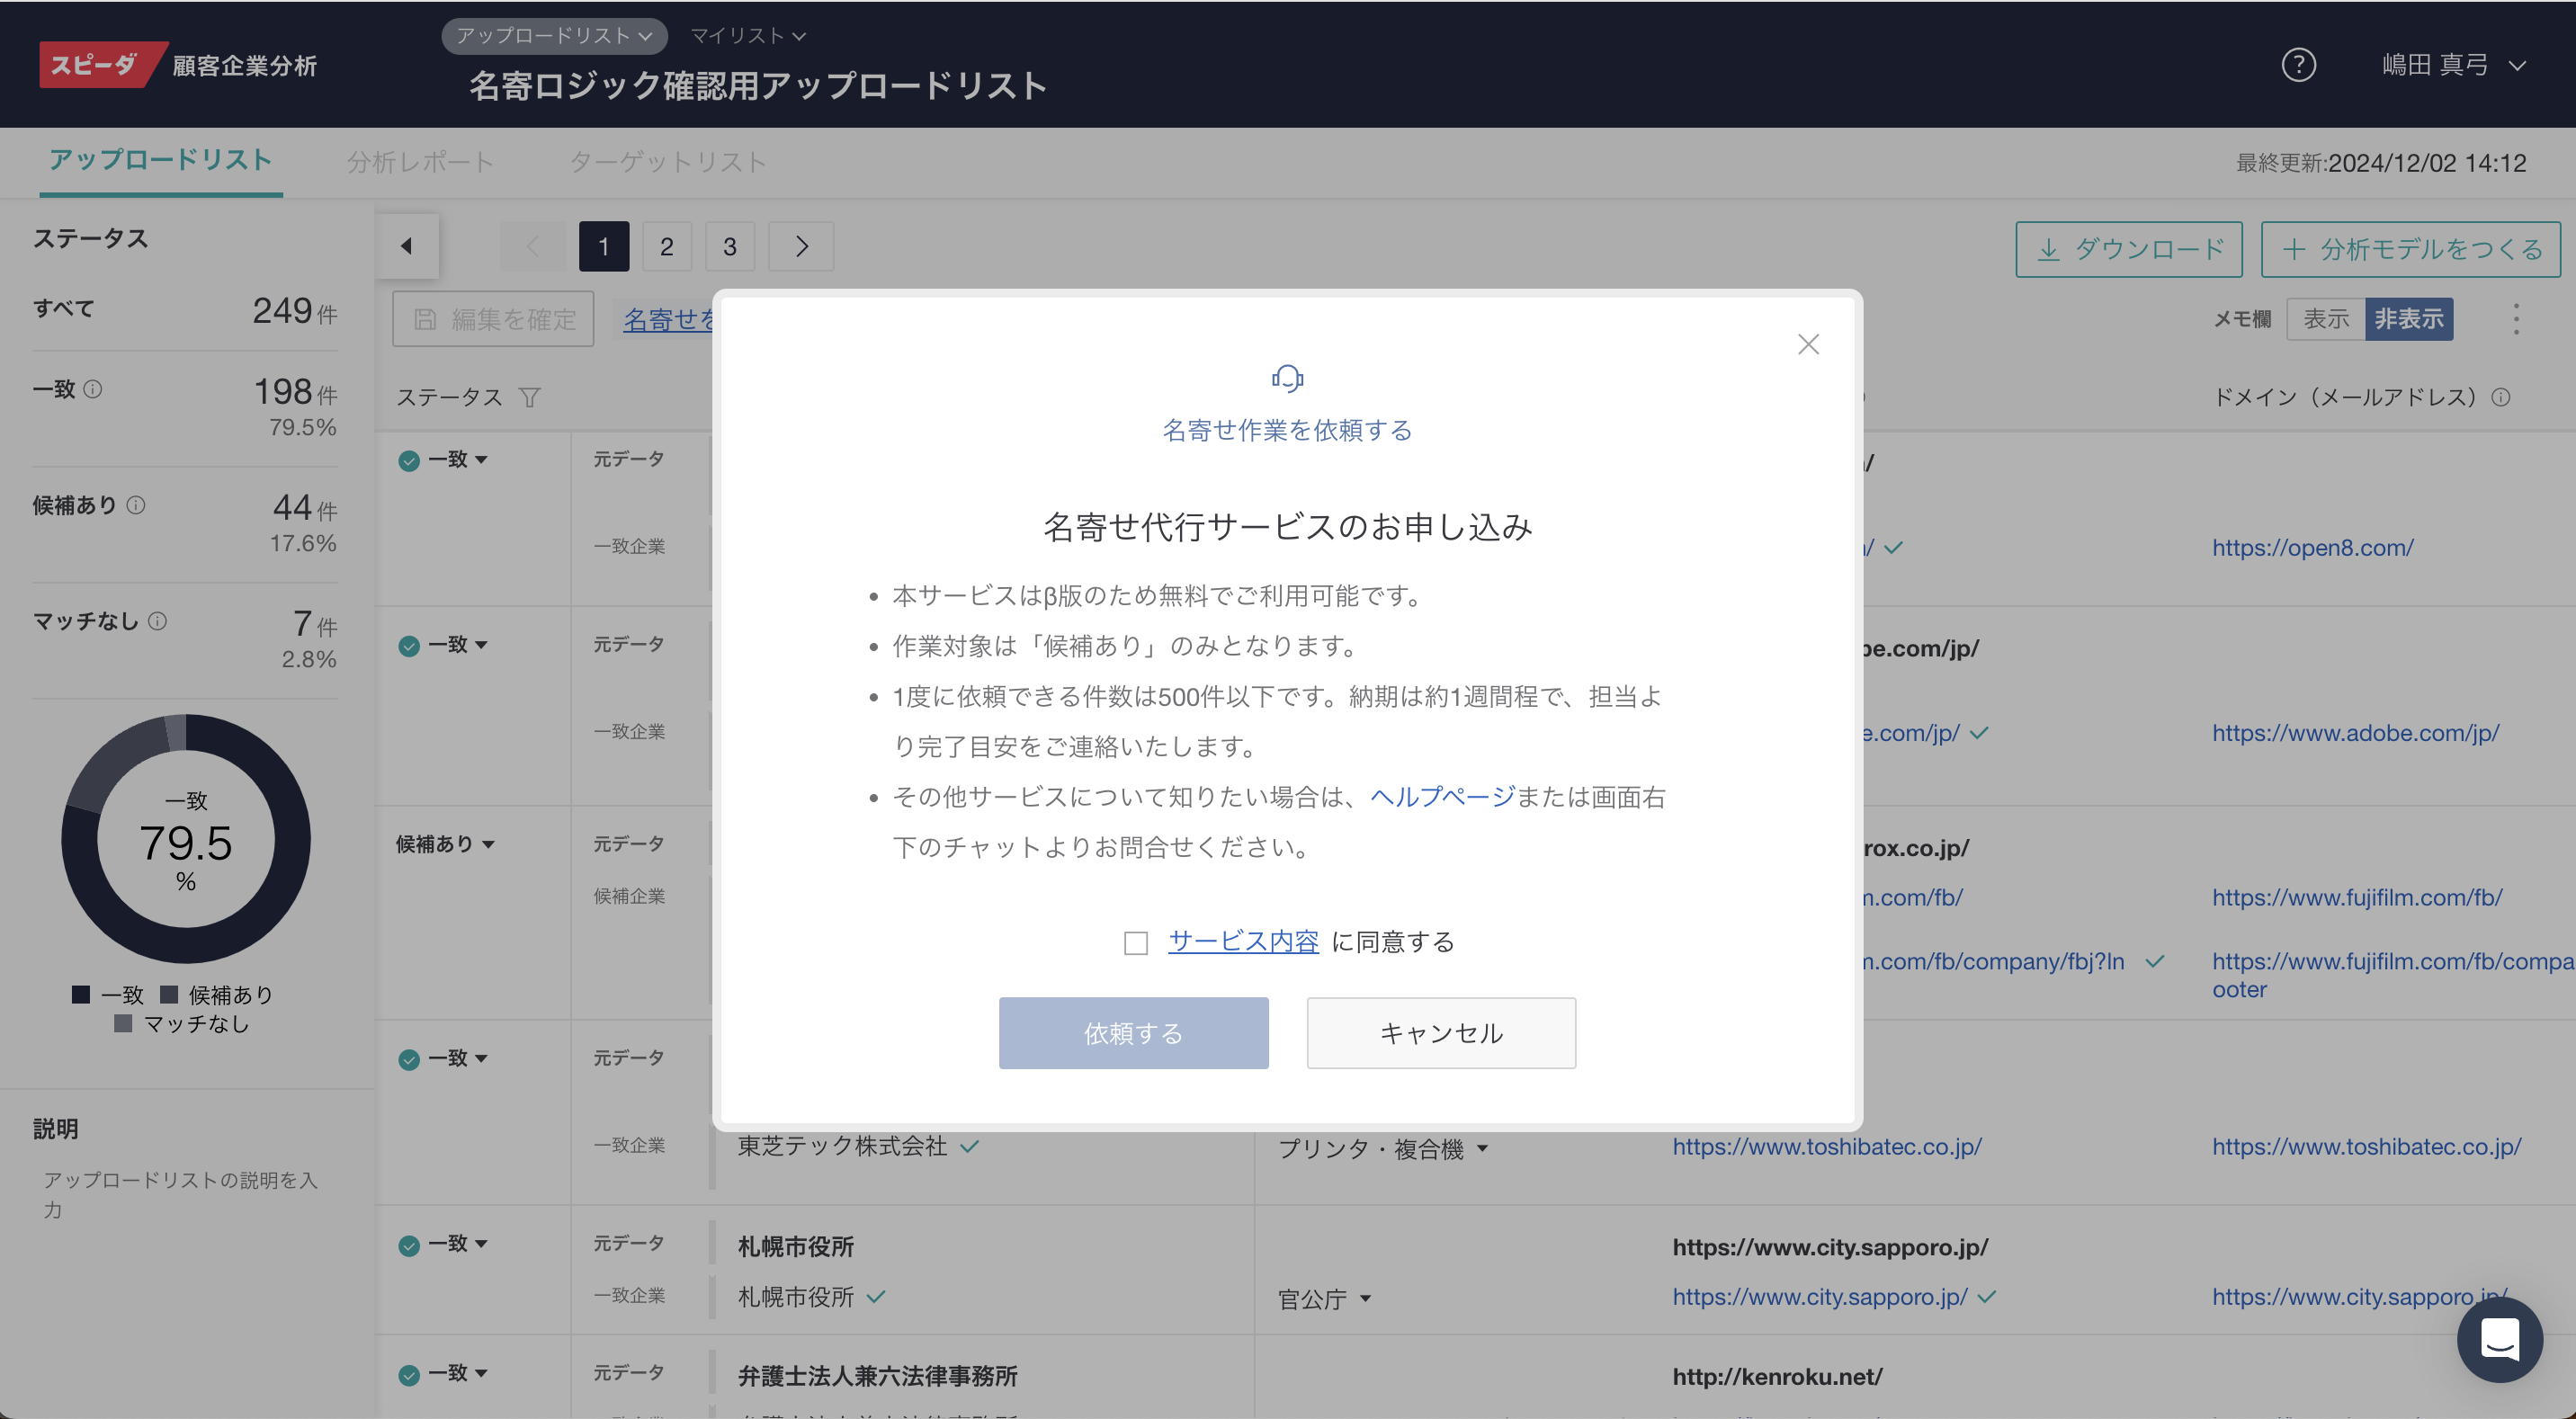The width and height of the screenshot is (2576, 1419).
Task: Click the status column filter funnel icon
Action: [530, 398]
